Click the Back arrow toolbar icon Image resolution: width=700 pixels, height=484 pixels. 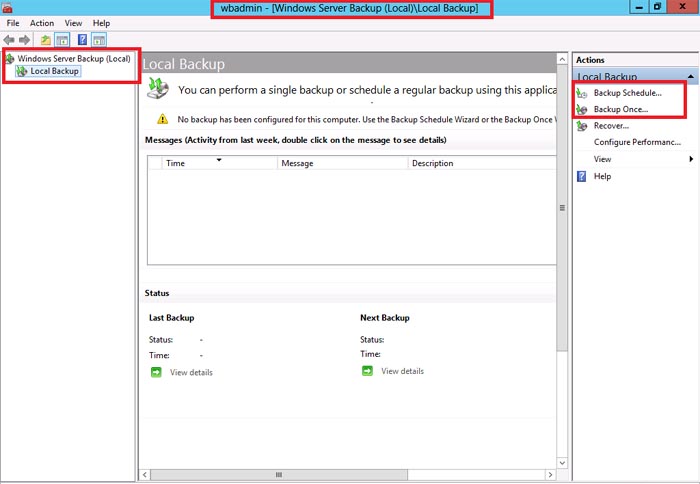[8, 40]
